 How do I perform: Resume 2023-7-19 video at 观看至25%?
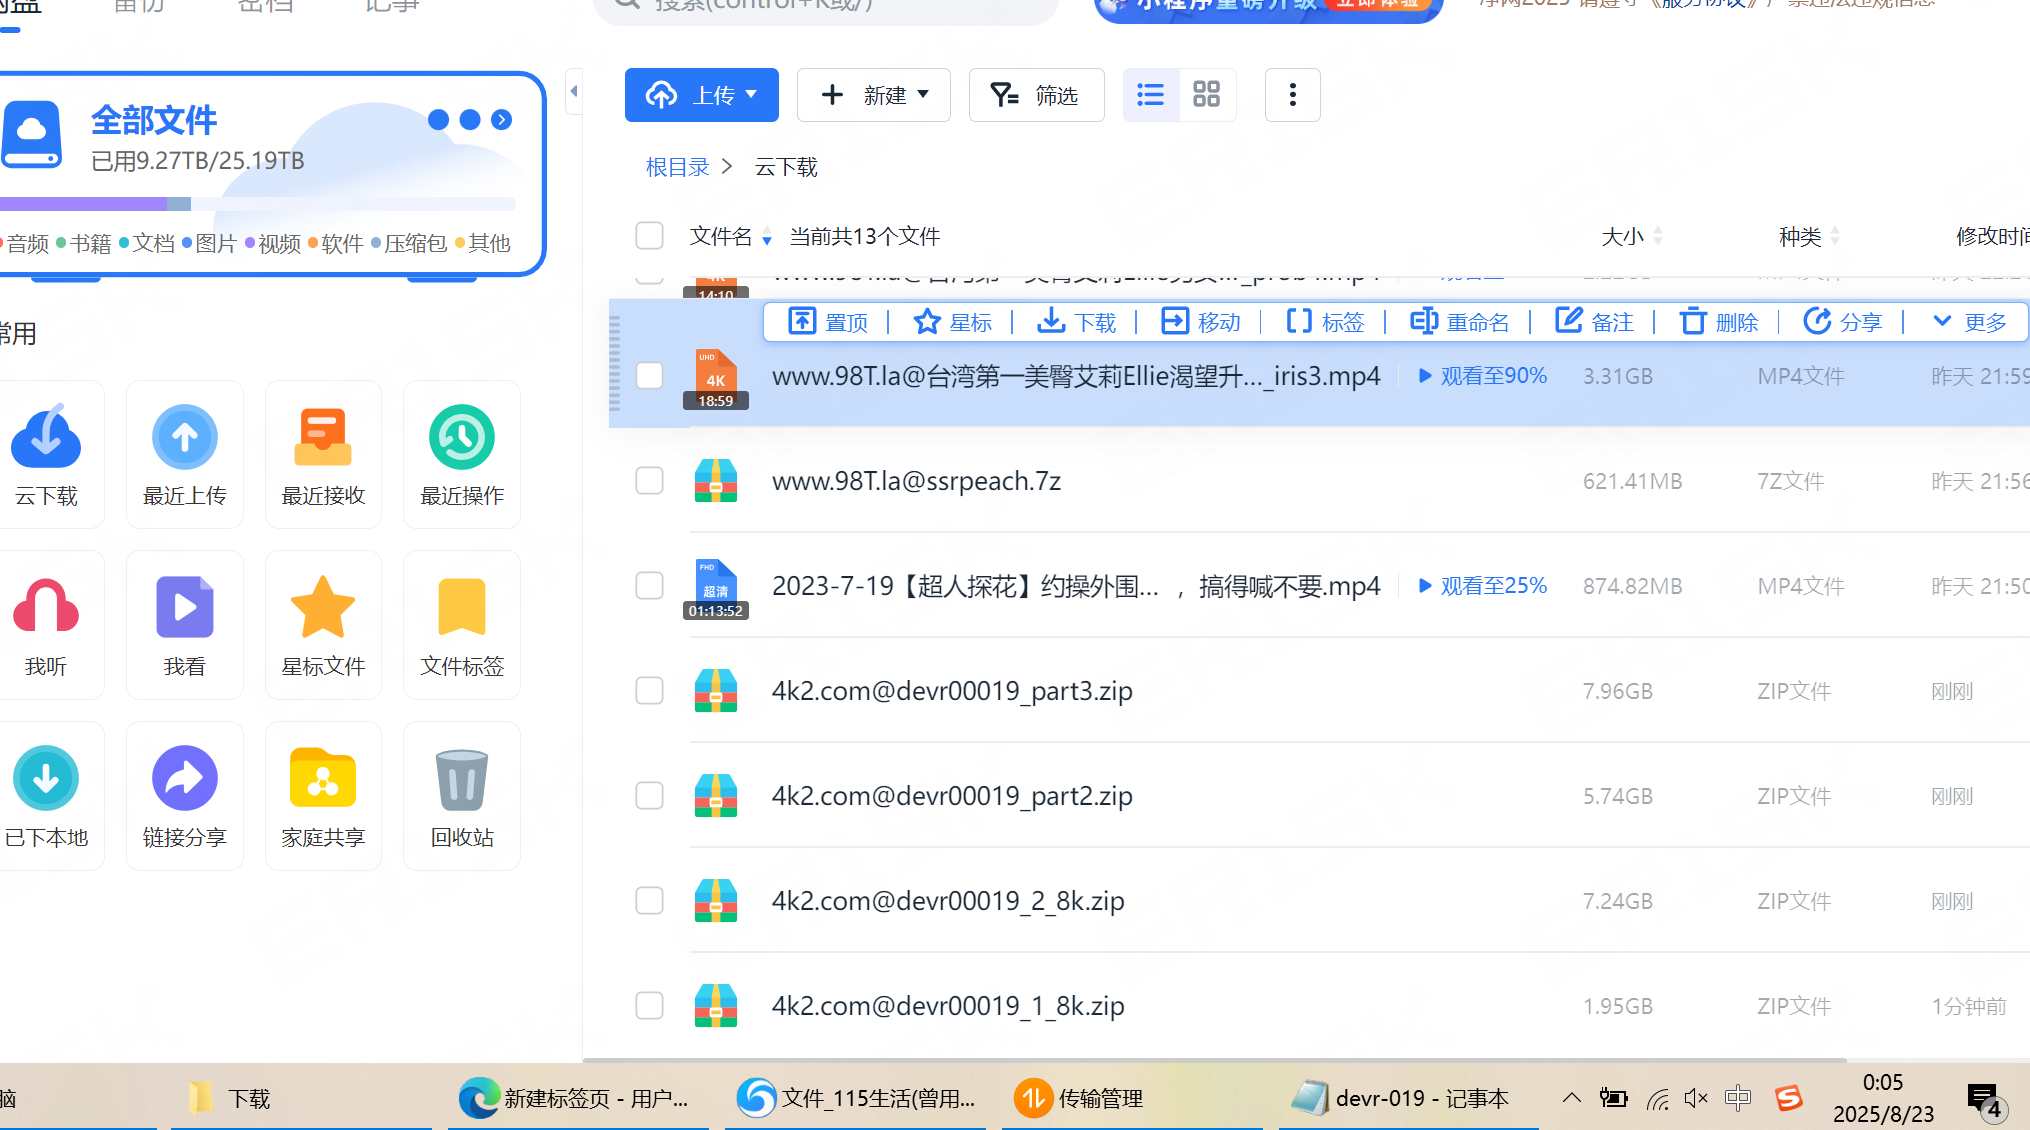coord(1483,586)
